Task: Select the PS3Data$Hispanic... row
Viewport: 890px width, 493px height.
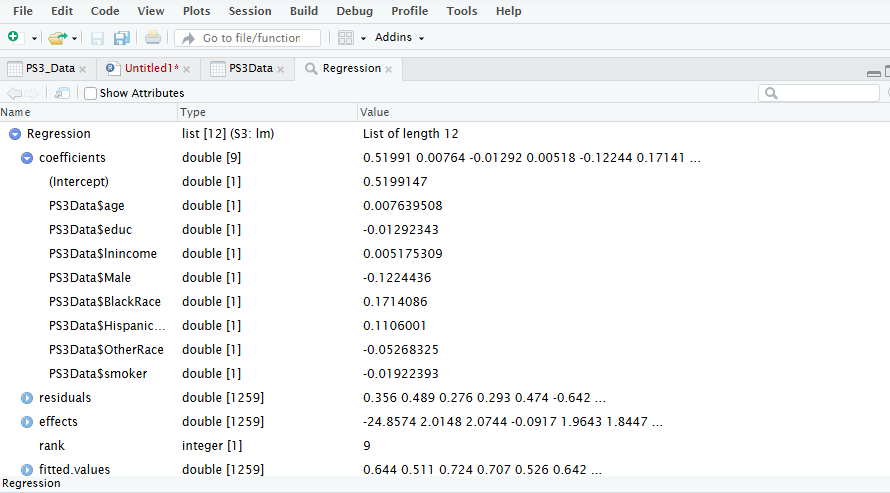Action: 445,326
